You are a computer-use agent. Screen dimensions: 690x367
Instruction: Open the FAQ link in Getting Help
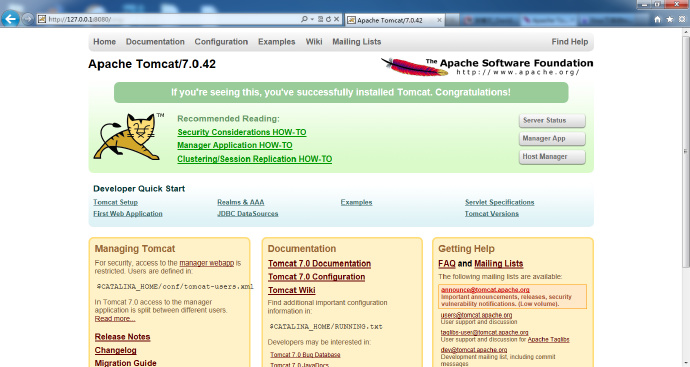click(447, 264)
